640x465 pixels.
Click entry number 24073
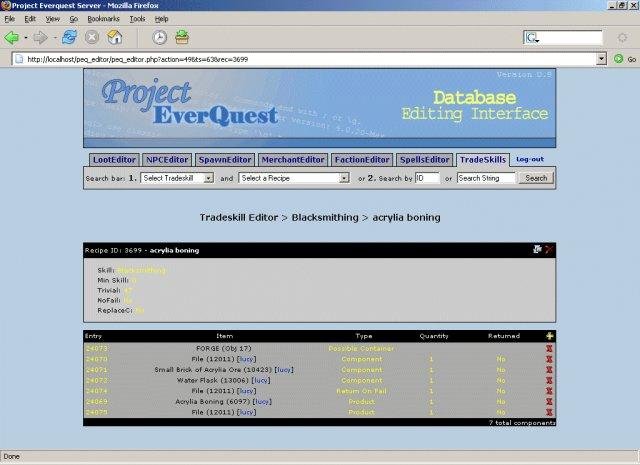click(x=96, y=349)
